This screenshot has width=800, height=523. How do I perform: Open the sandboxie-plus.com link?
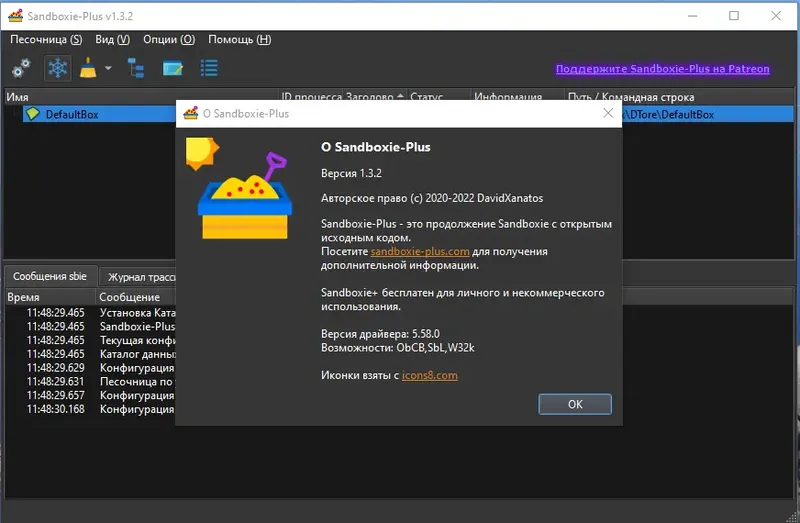click(420, 252)
